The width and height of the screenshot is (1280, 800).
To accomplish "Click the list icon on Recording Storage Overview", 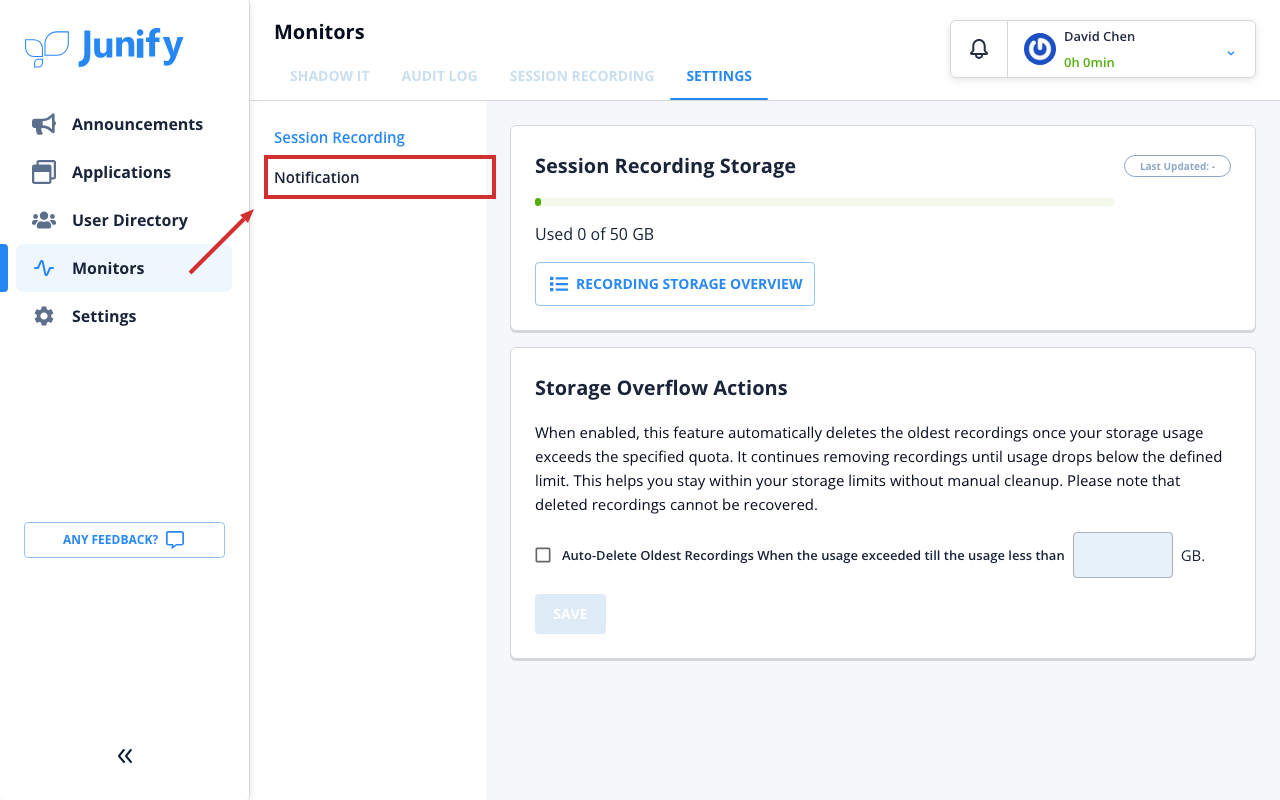I will [559, 284].
